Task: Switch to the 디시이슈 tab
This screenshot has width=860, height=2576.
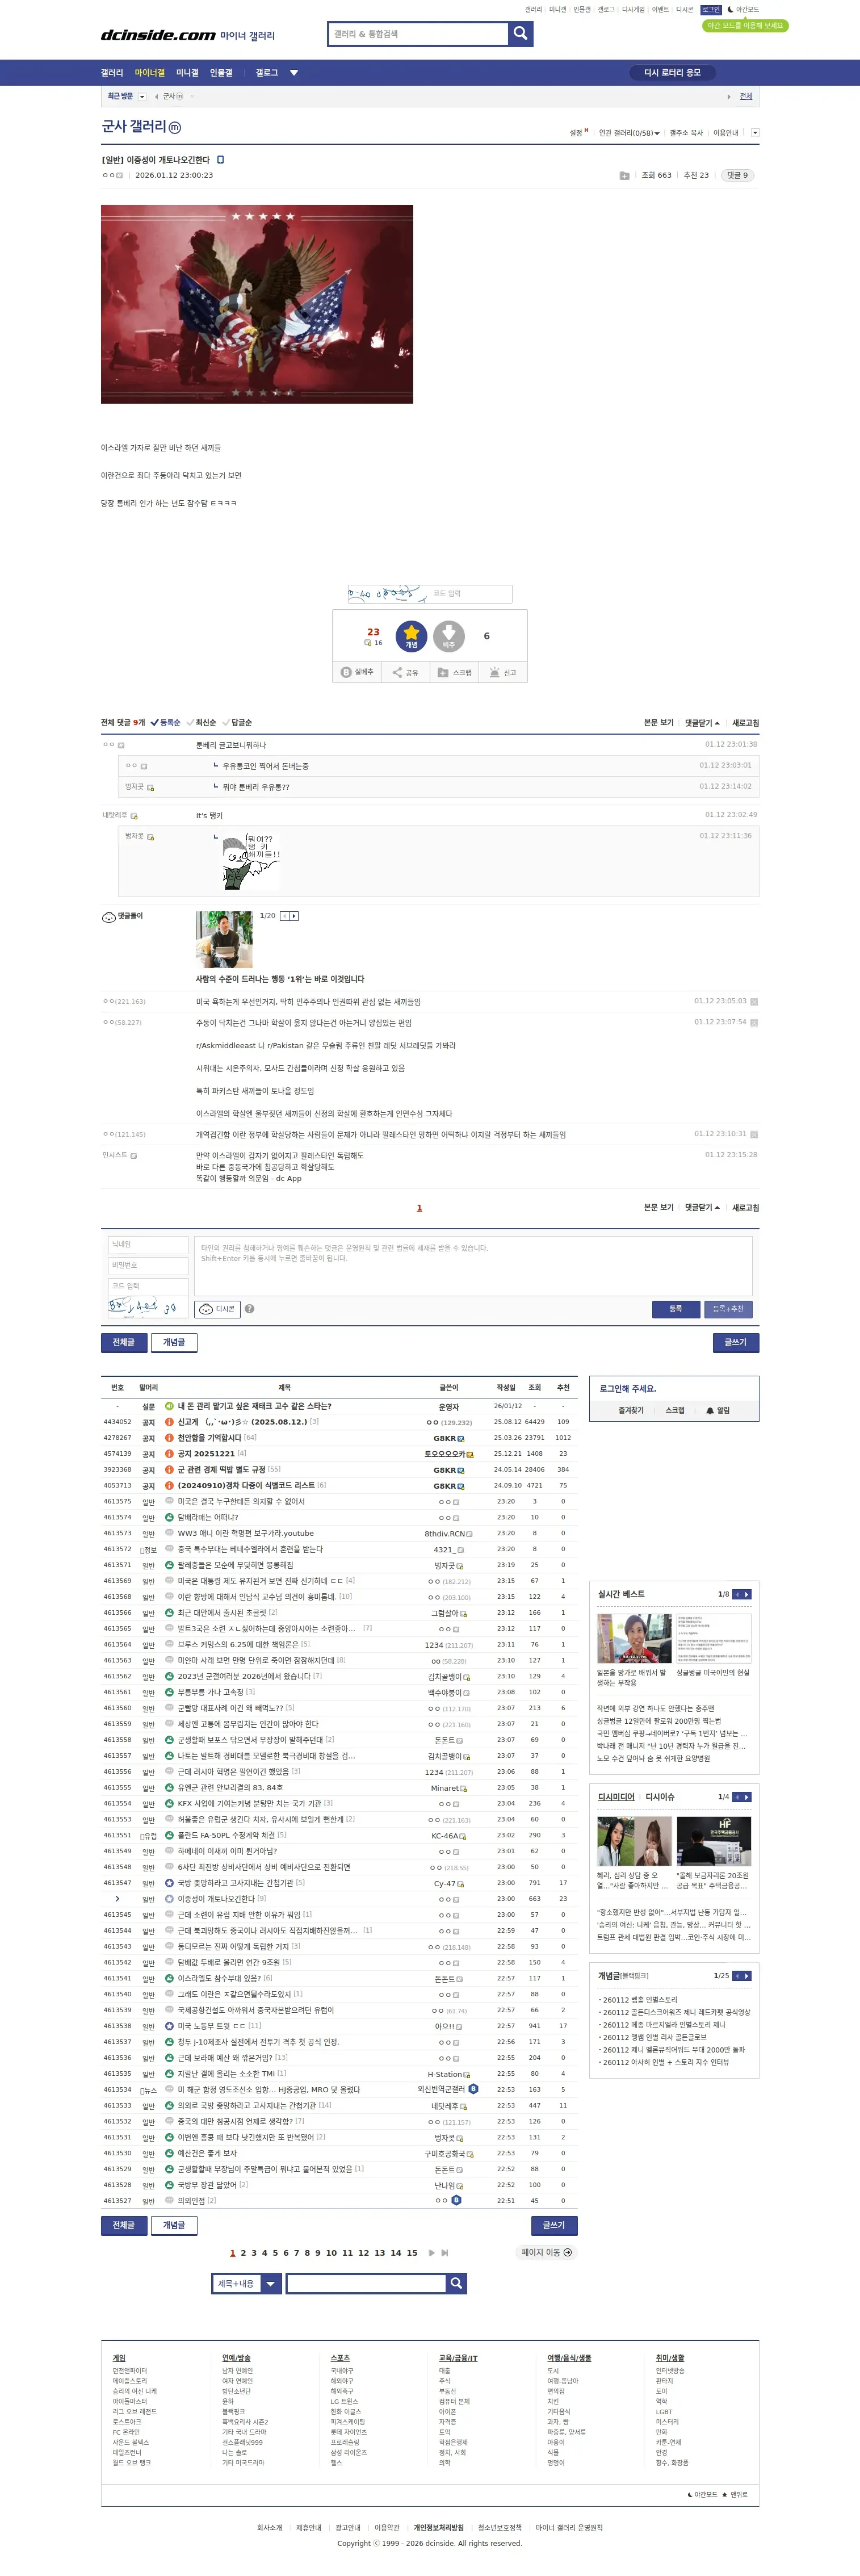Action: coord(660,1797)
